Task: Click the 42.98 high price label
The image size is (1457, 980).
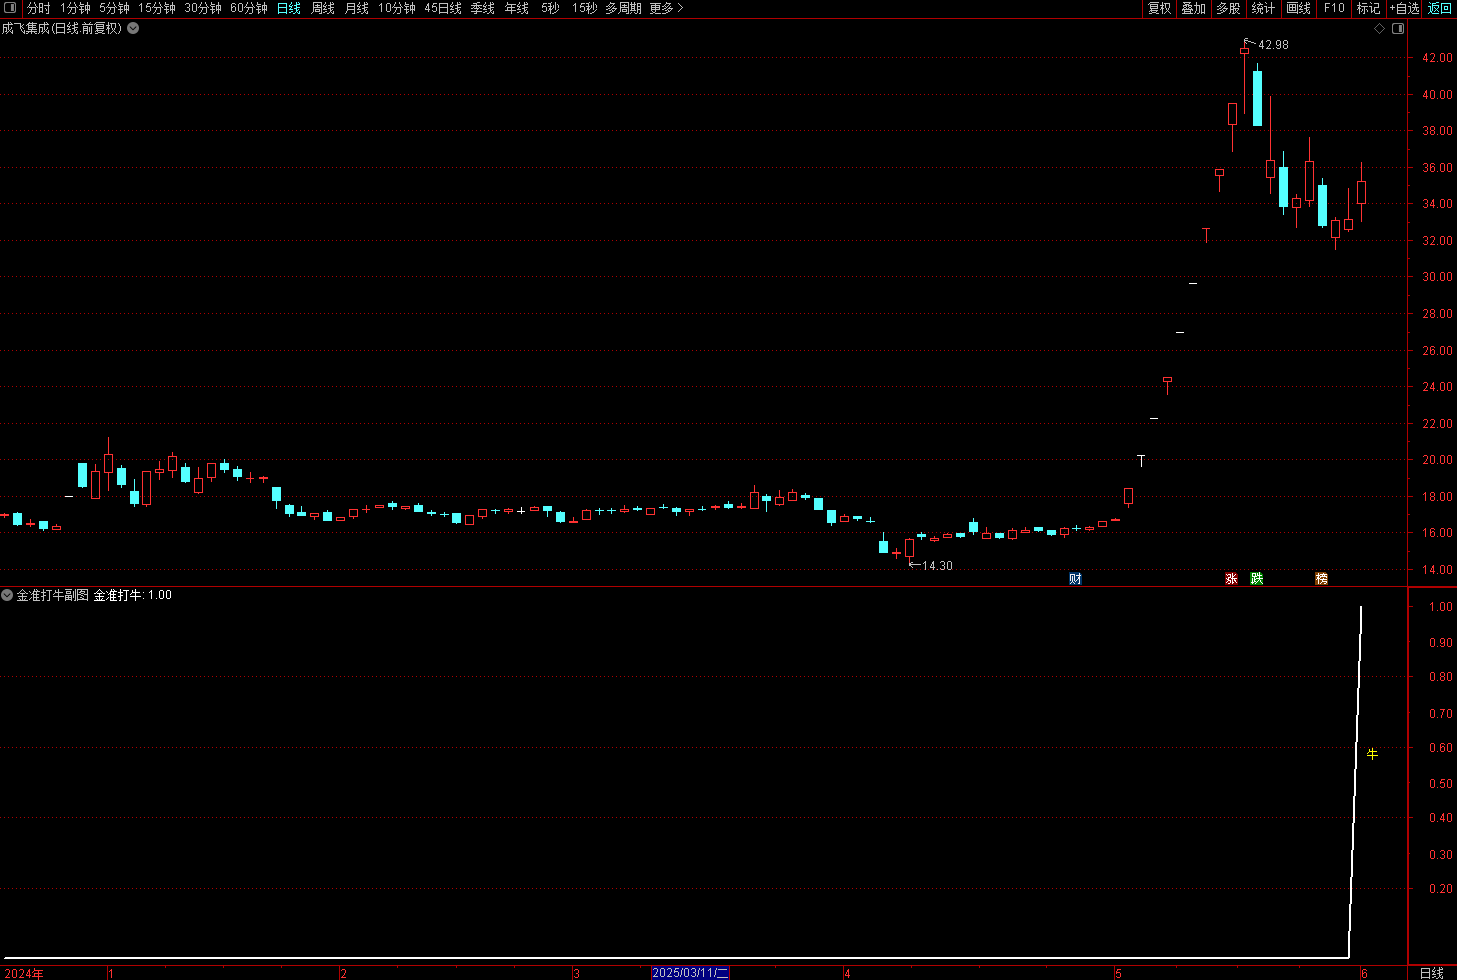Action: click(x=1273, y=45)
